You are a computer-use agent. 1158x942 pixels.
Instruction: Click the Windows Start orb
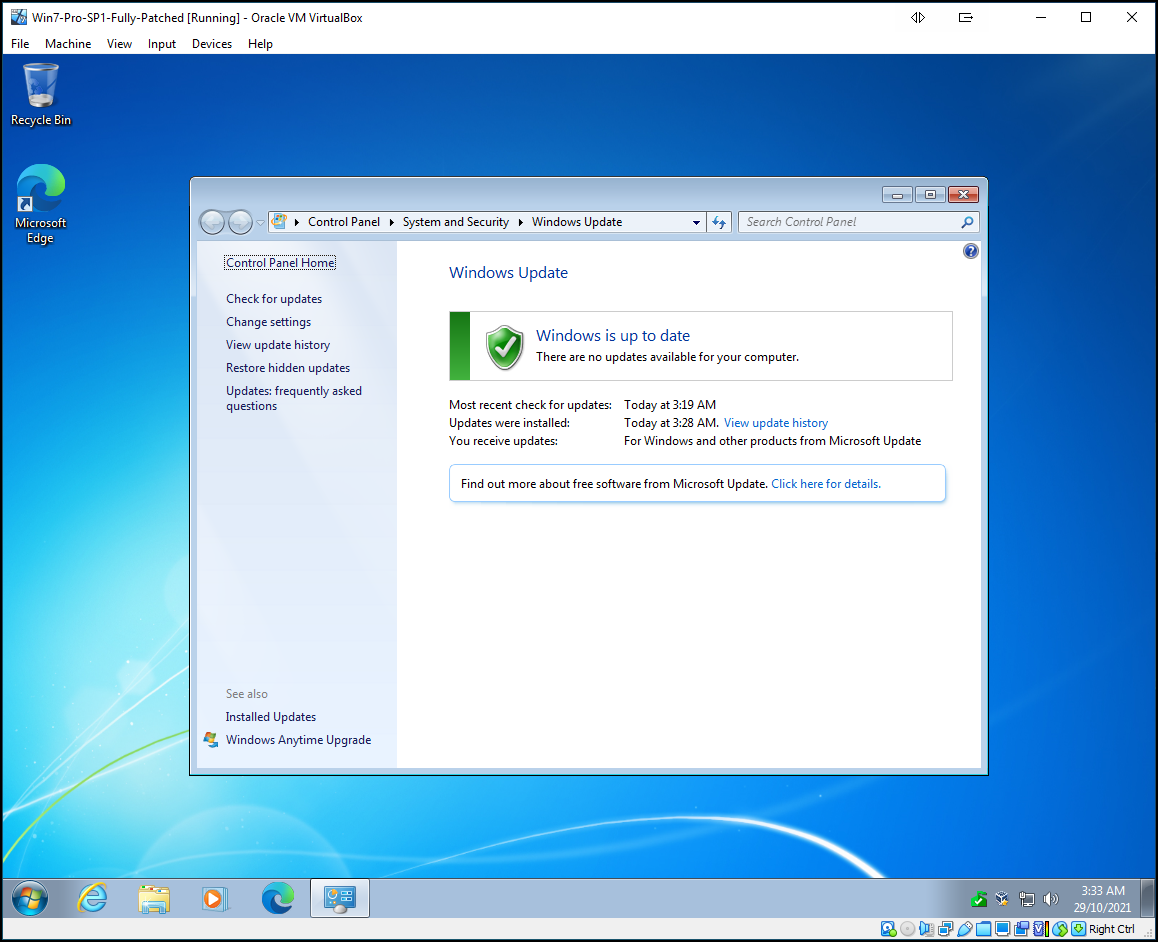(30, 898)
